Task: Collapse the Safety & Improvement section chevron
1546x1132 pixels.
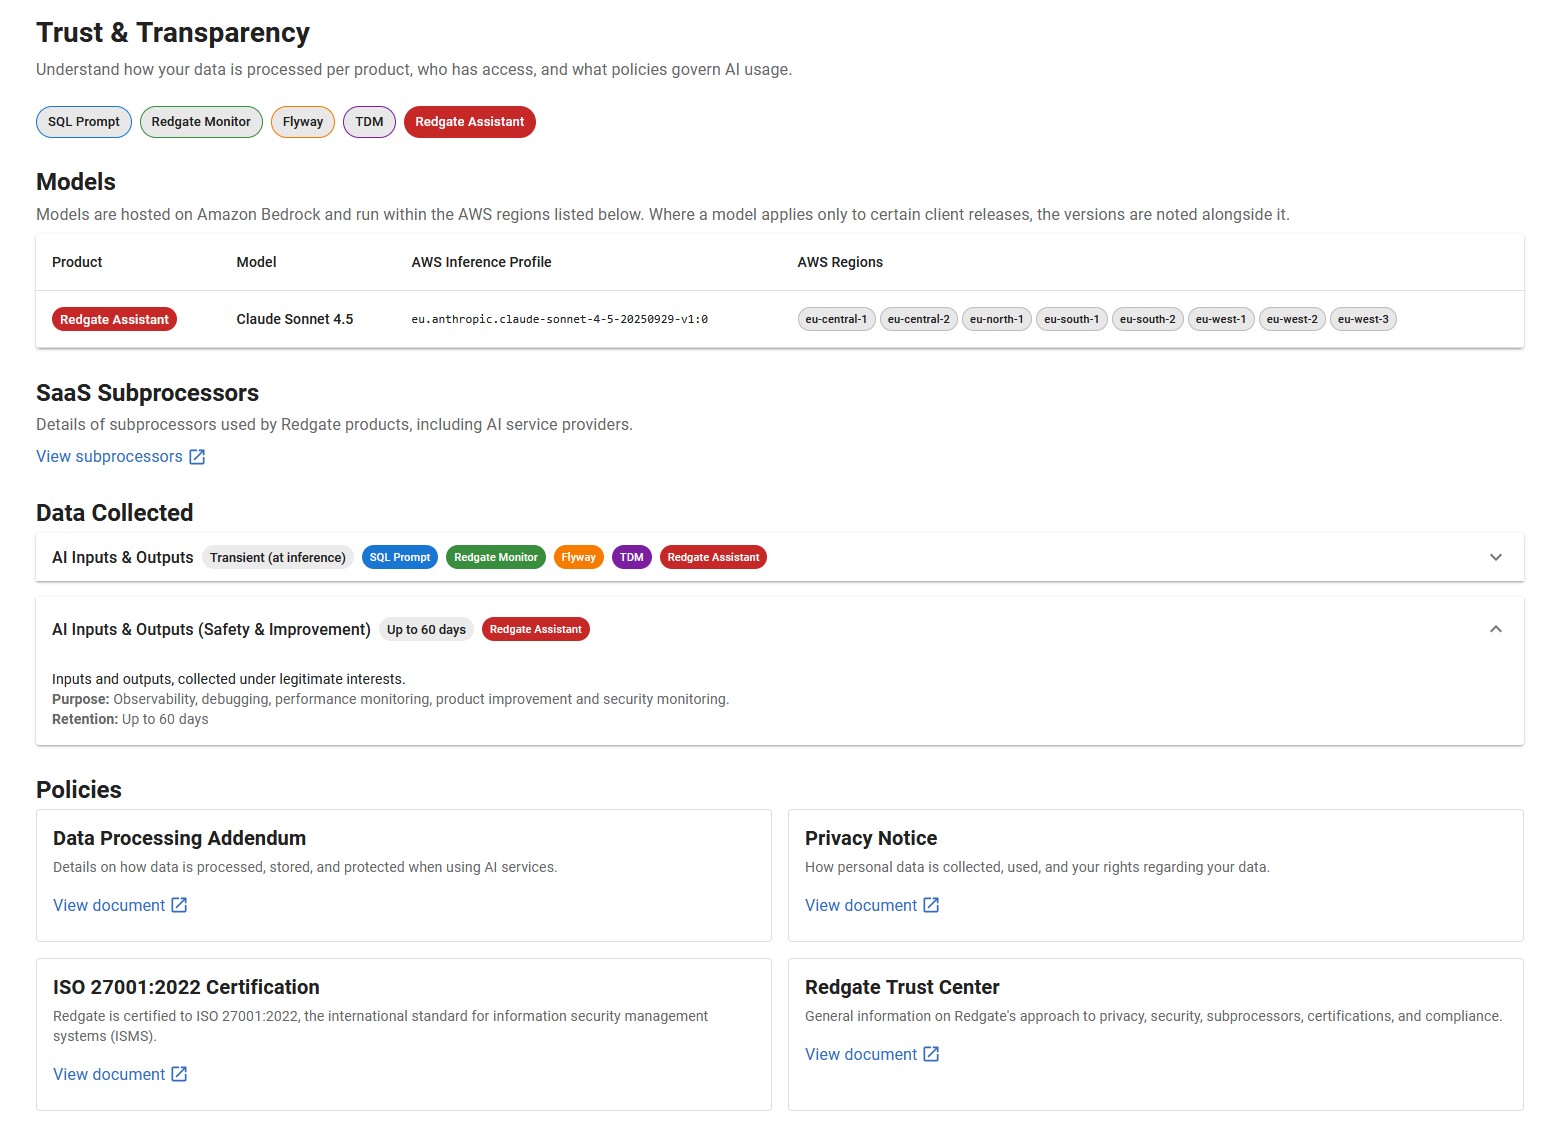Action: coord(1496,629)
